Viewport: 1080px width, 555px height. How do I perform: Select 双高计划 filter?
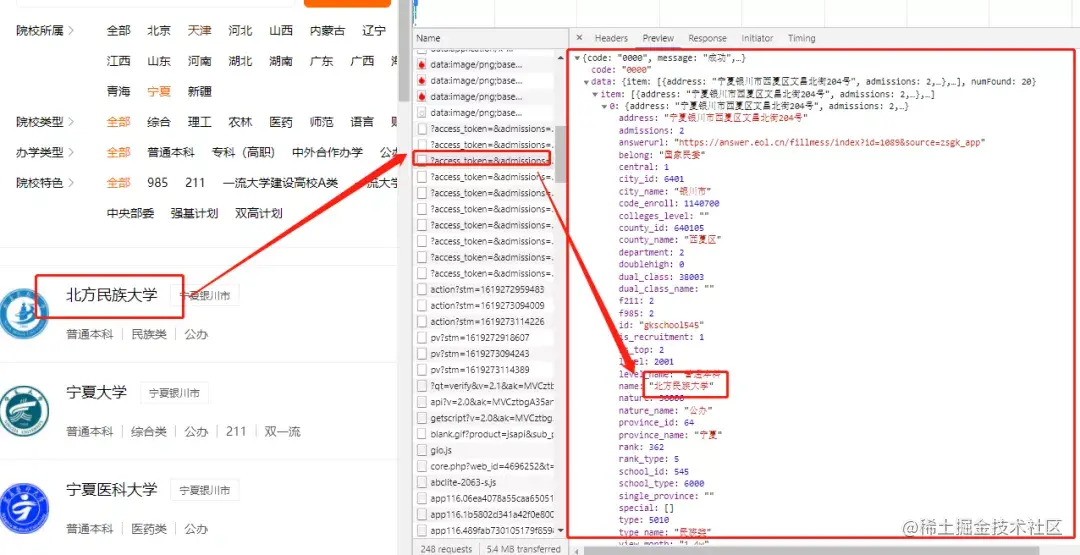point(259,213)
